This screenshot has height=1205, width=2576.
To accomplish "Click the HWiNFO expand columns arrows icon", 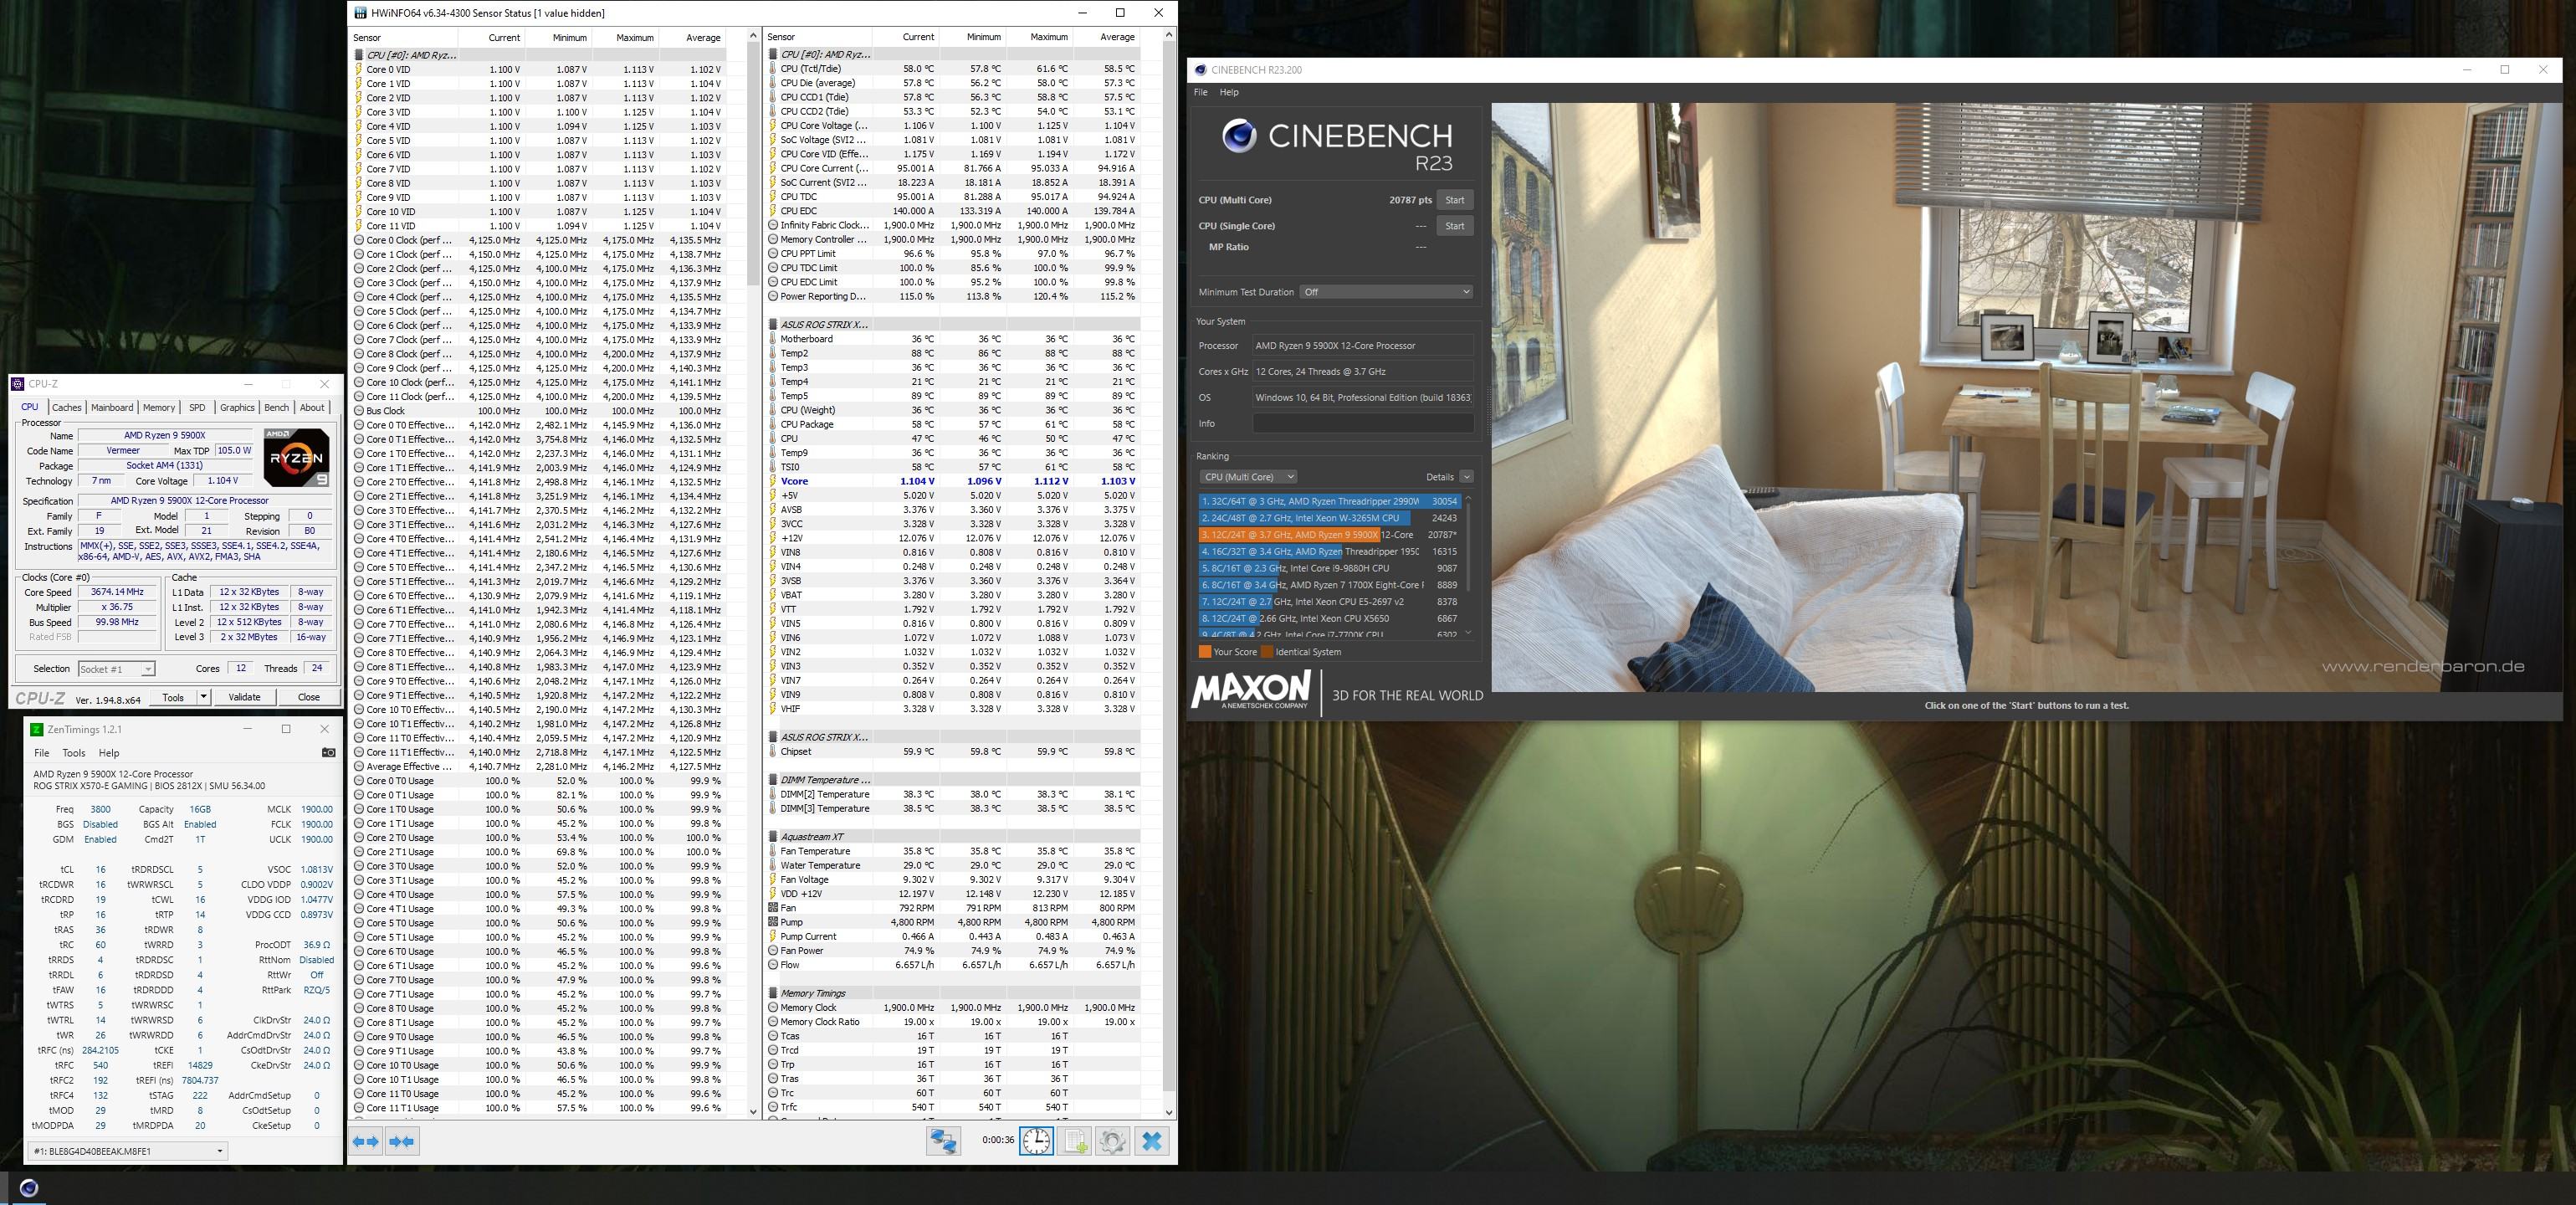I will point(367,1141).
